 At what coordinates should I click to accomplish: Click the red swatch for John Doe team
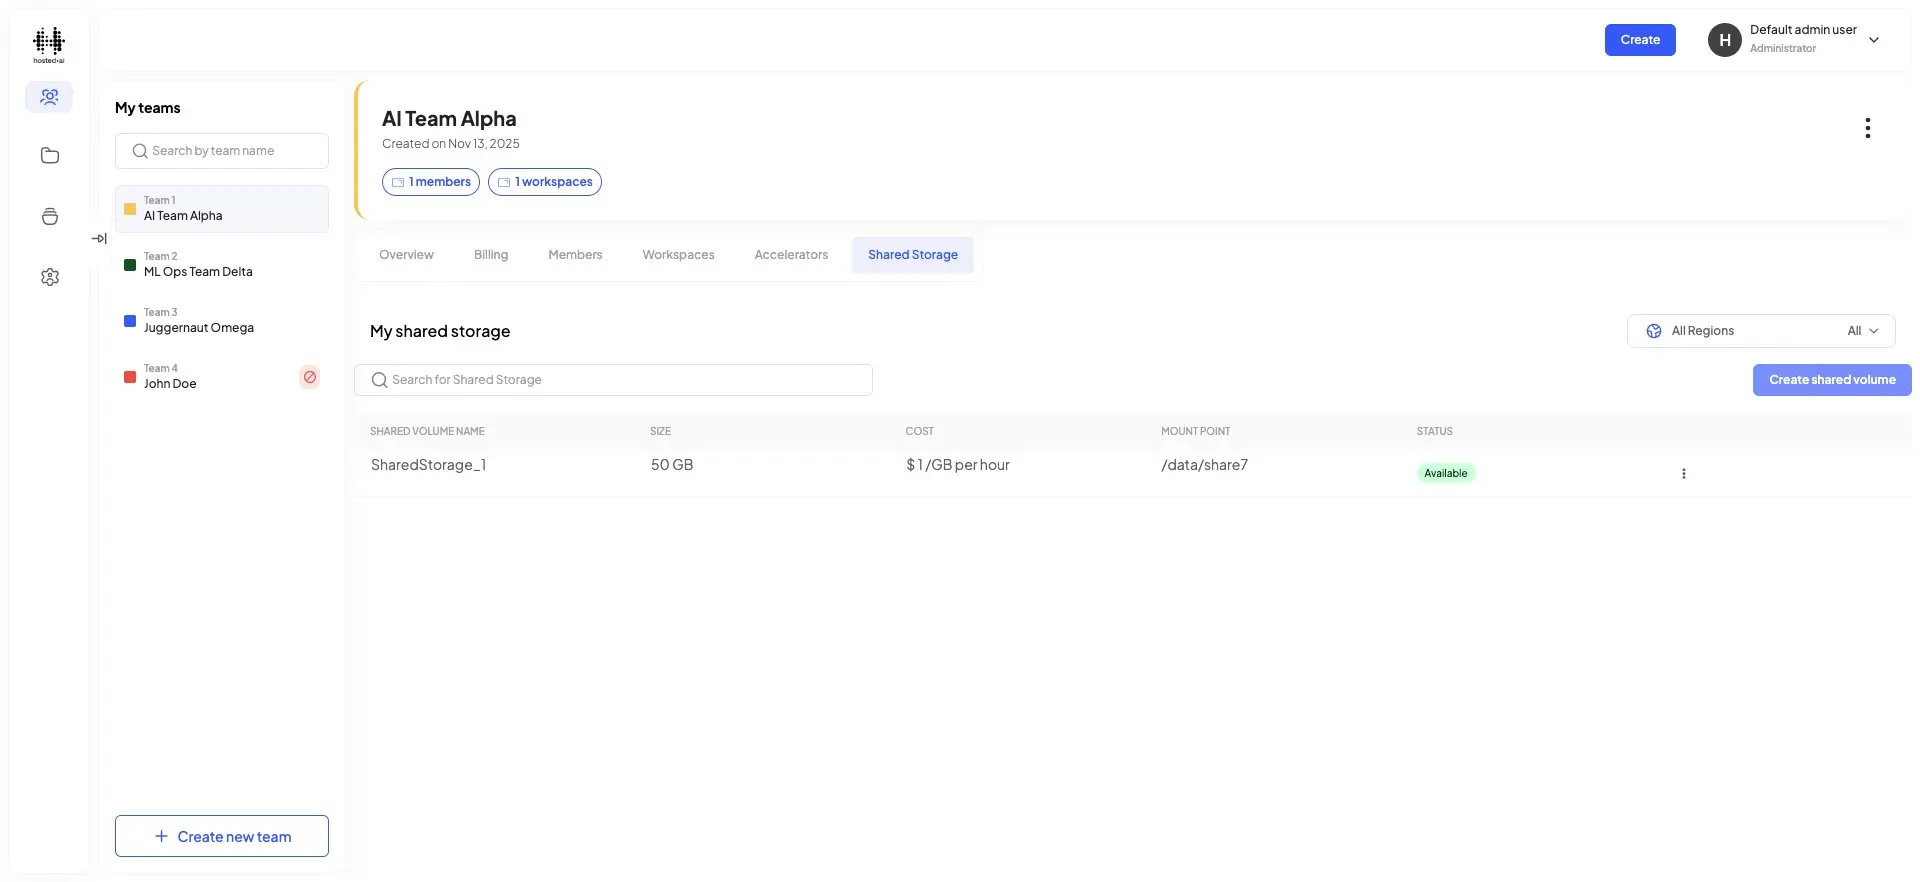click(x=130, y=377)
